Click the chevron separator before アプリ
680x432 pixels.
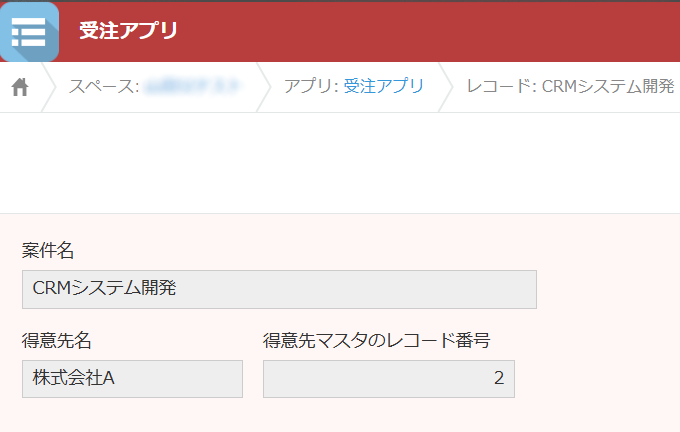pyautogui.click(x=264, y=87)
